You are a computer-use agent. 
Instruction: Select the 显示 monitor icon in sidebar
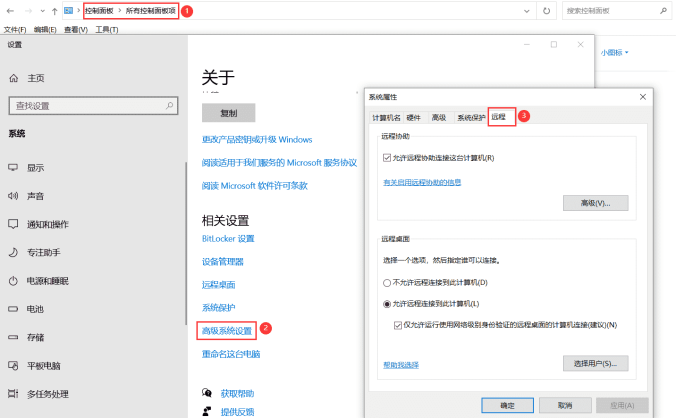(x=13, y=167)
